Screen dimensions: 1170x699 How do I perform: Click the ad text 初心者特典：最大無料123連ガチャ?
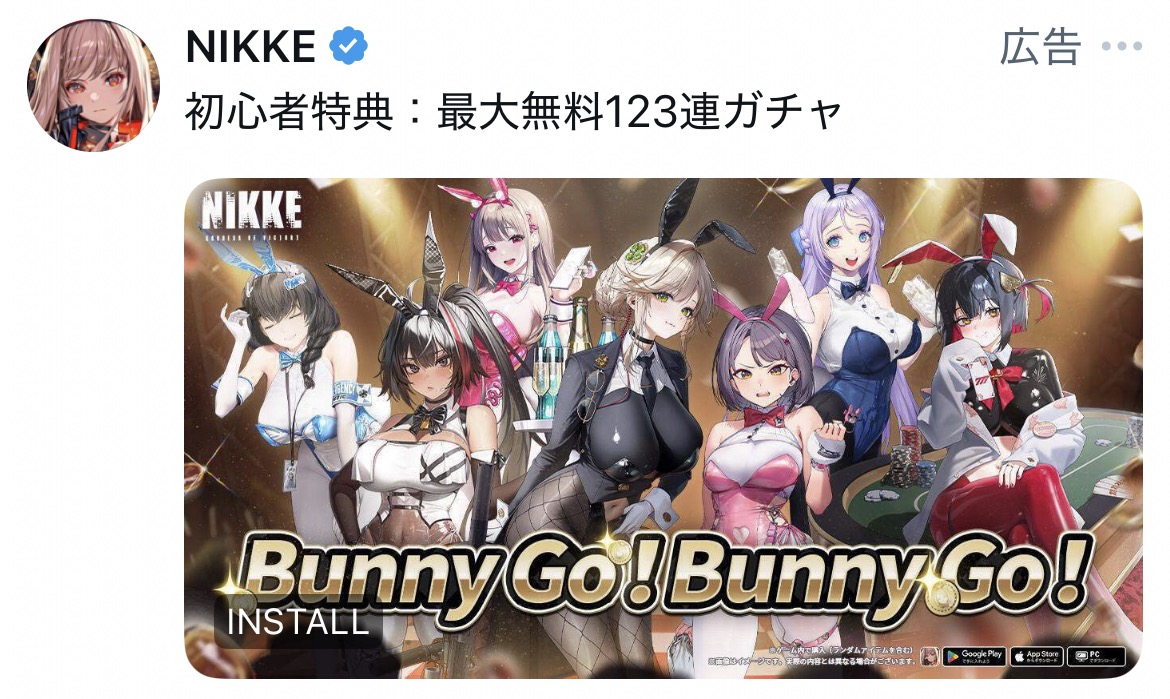click(513, 112)
